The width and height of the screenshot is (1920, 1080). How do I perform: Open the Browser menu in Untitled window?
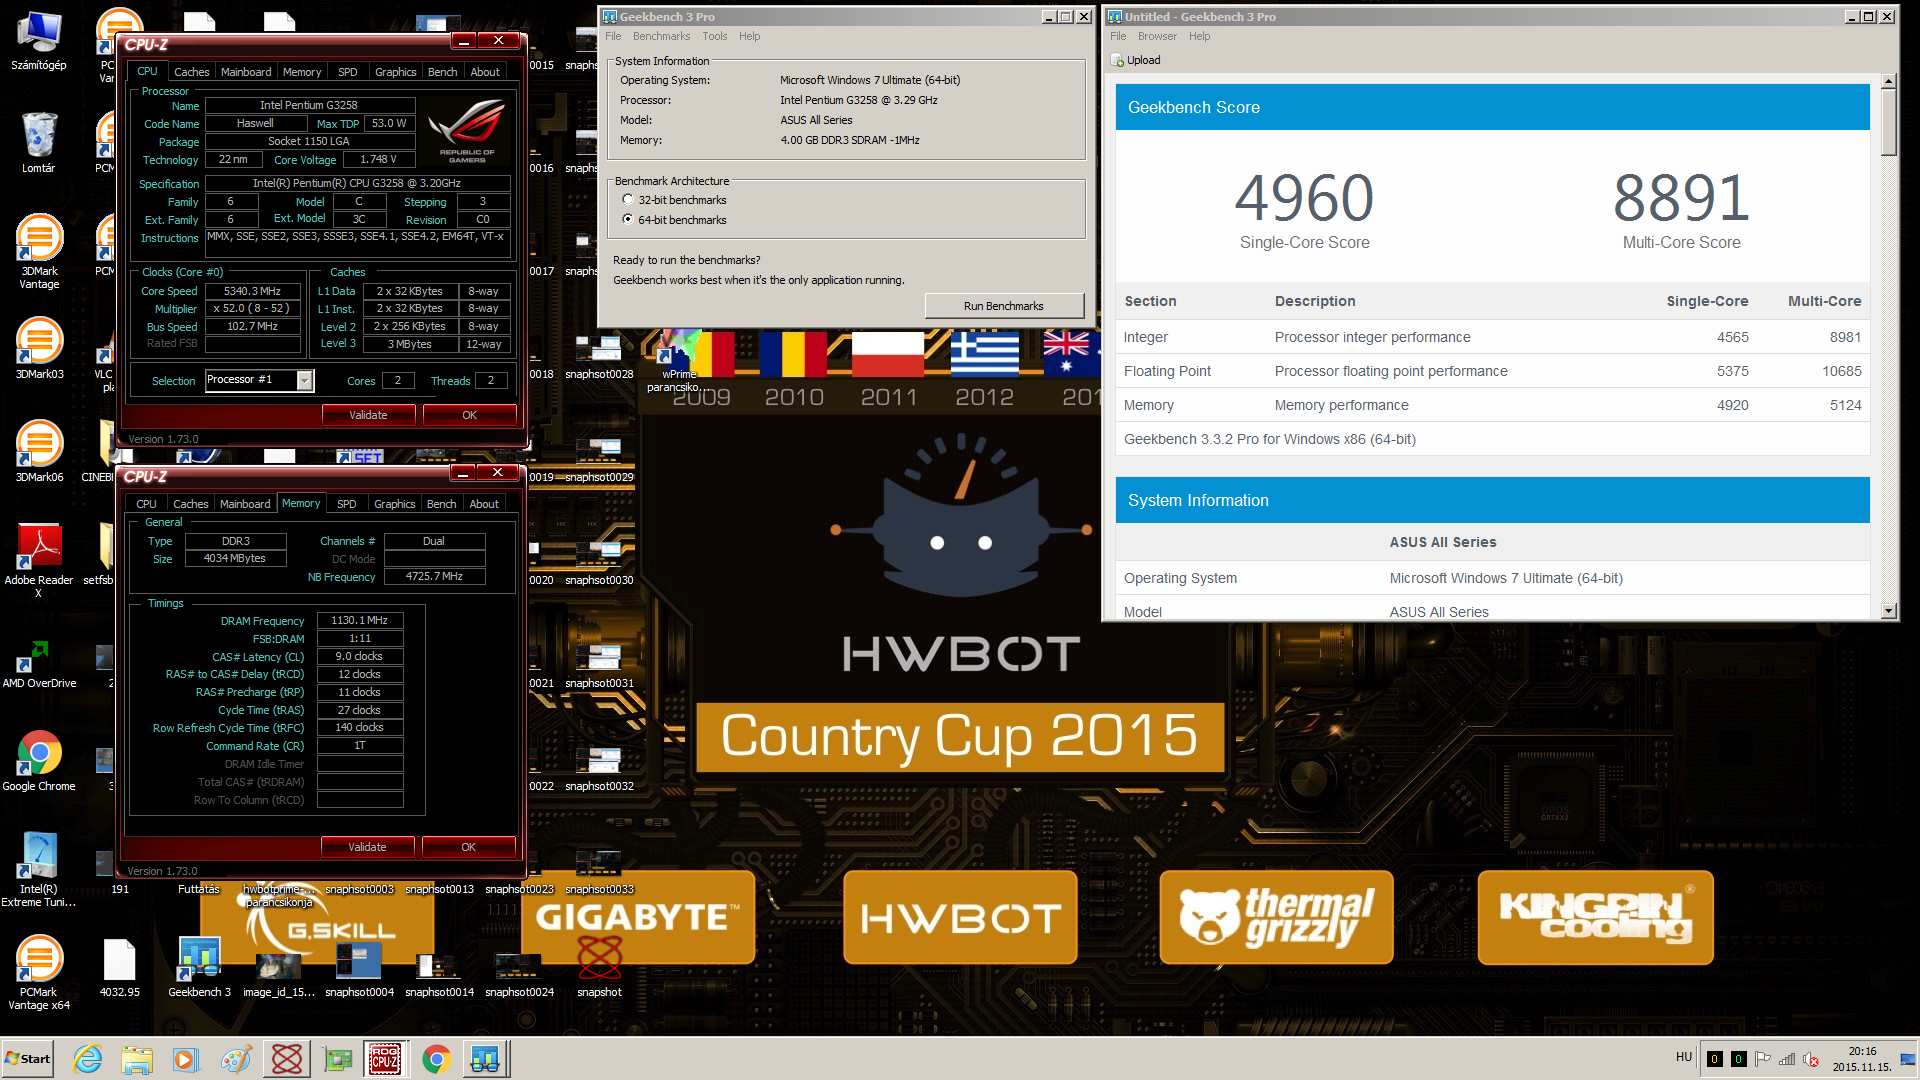tap(1157, 36)
